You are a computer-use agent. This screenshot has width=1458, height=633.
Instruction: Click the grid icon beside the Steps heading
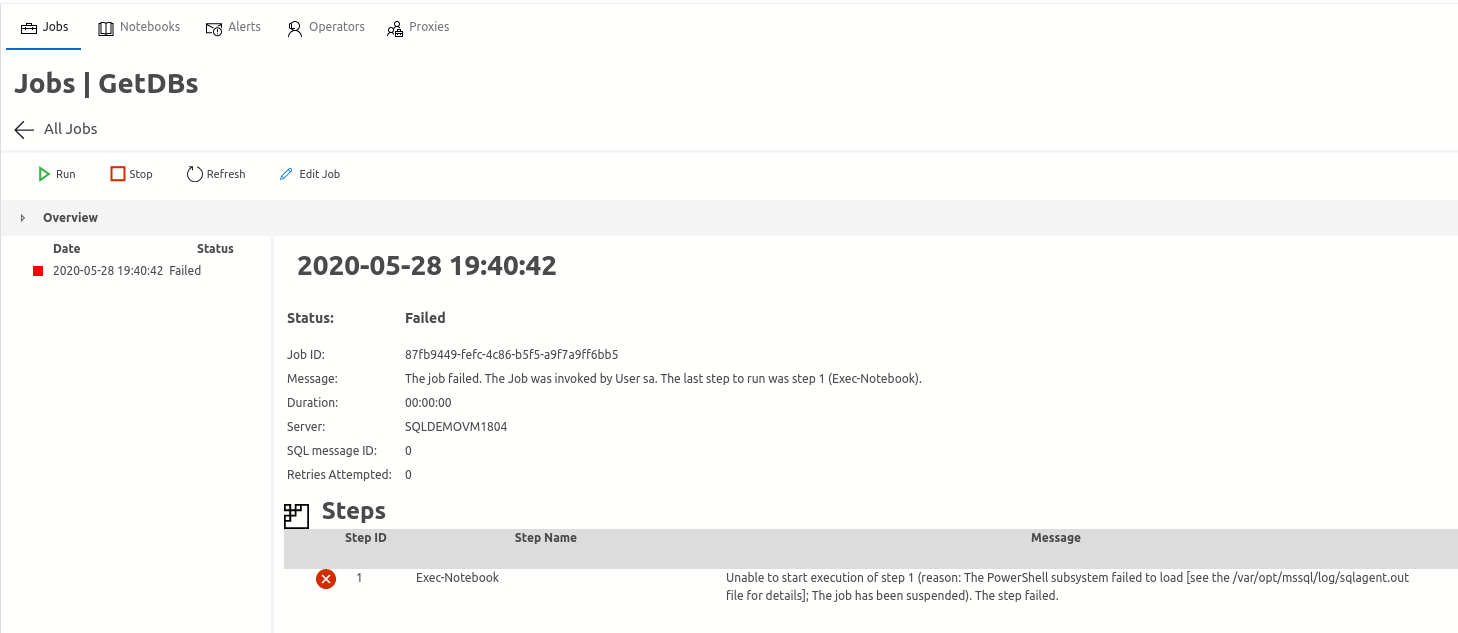click(296, 515)
